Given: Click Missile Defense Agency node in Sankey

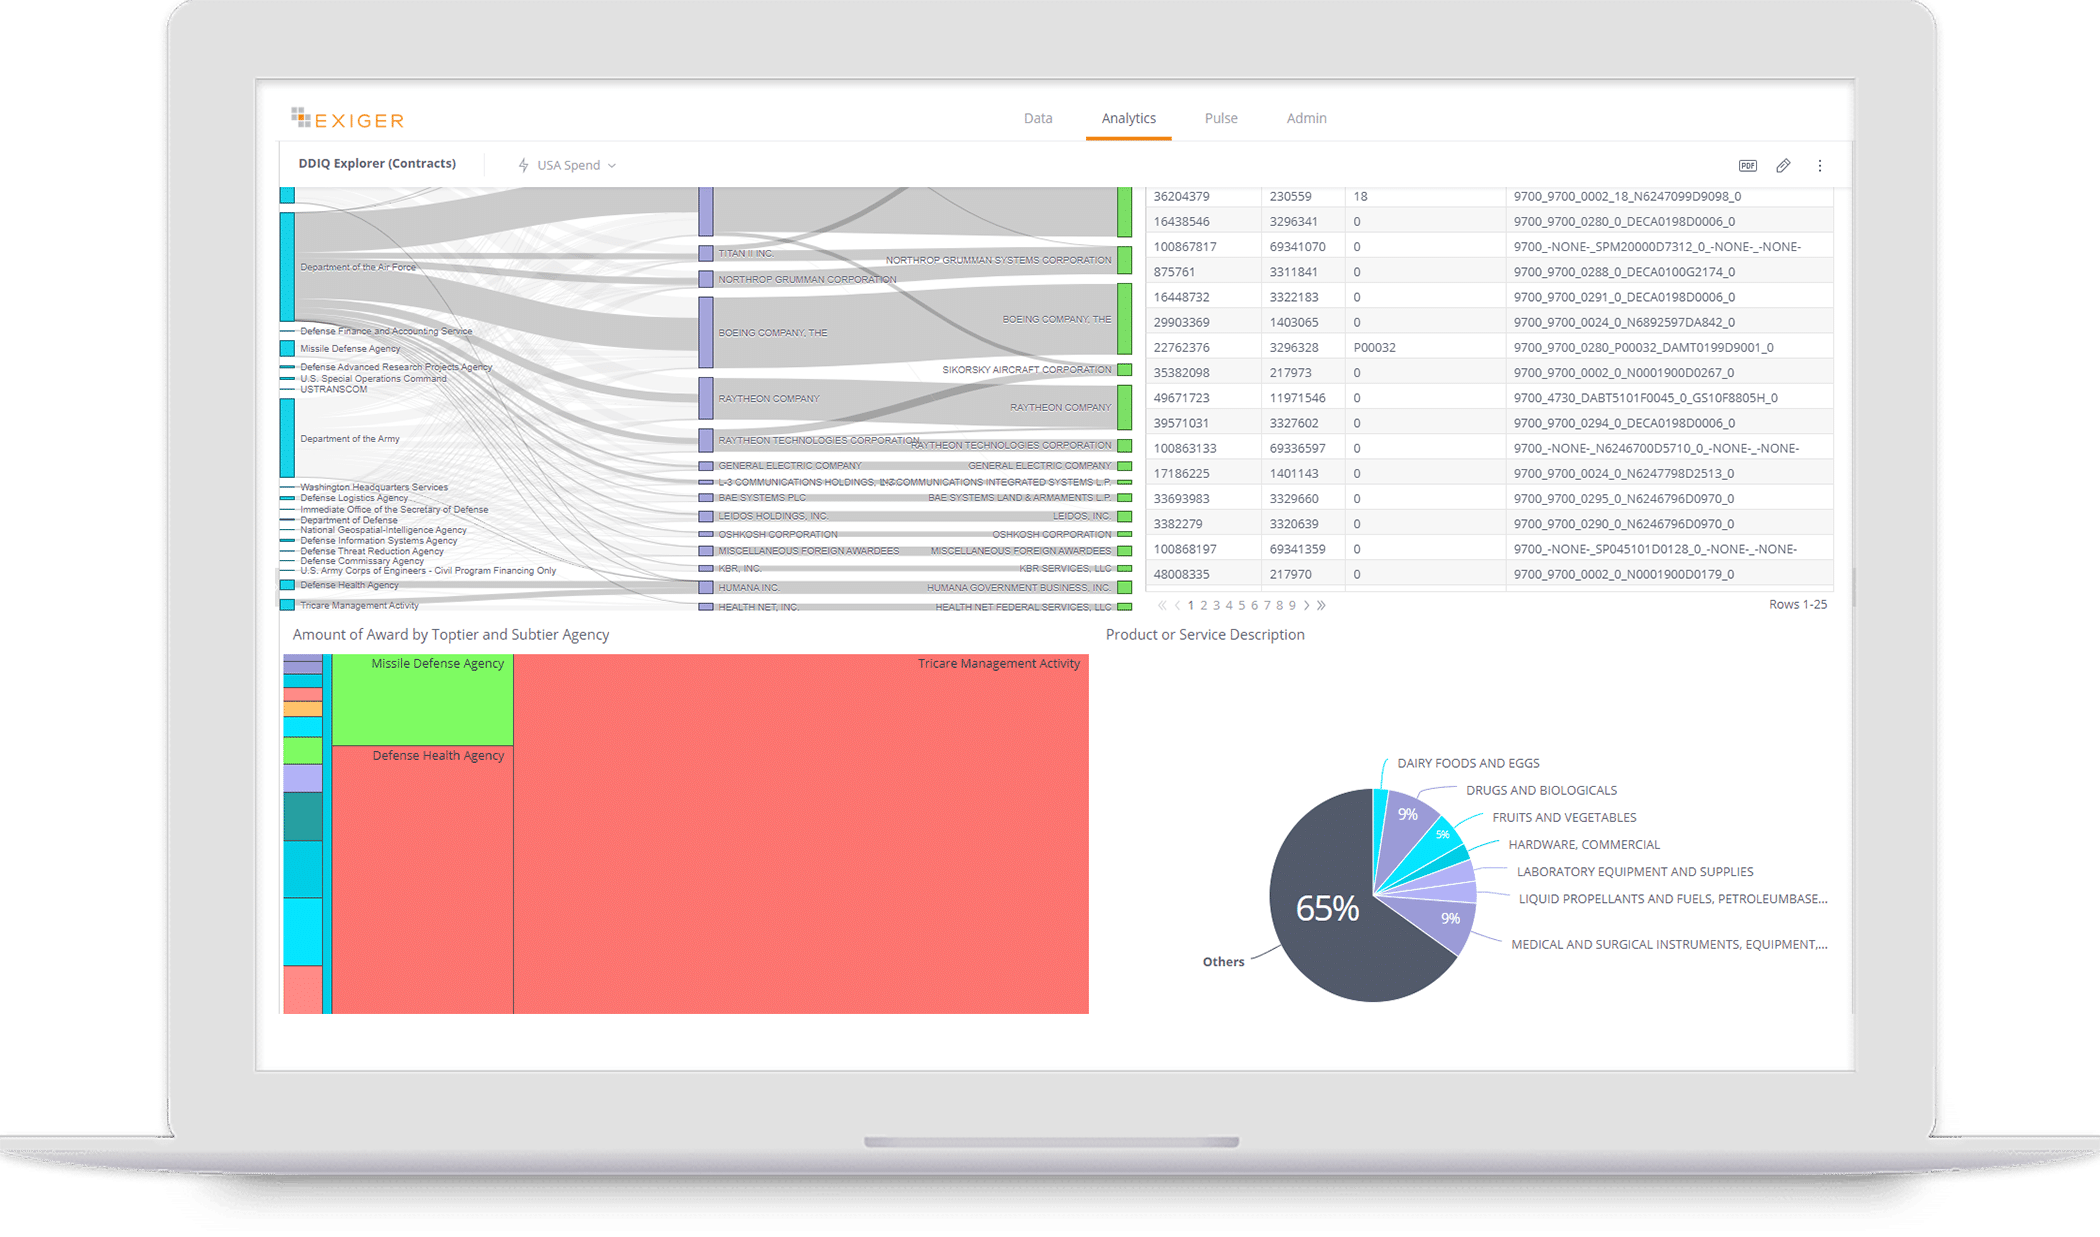Looking at the screenshot, I should tap(287, 348).
